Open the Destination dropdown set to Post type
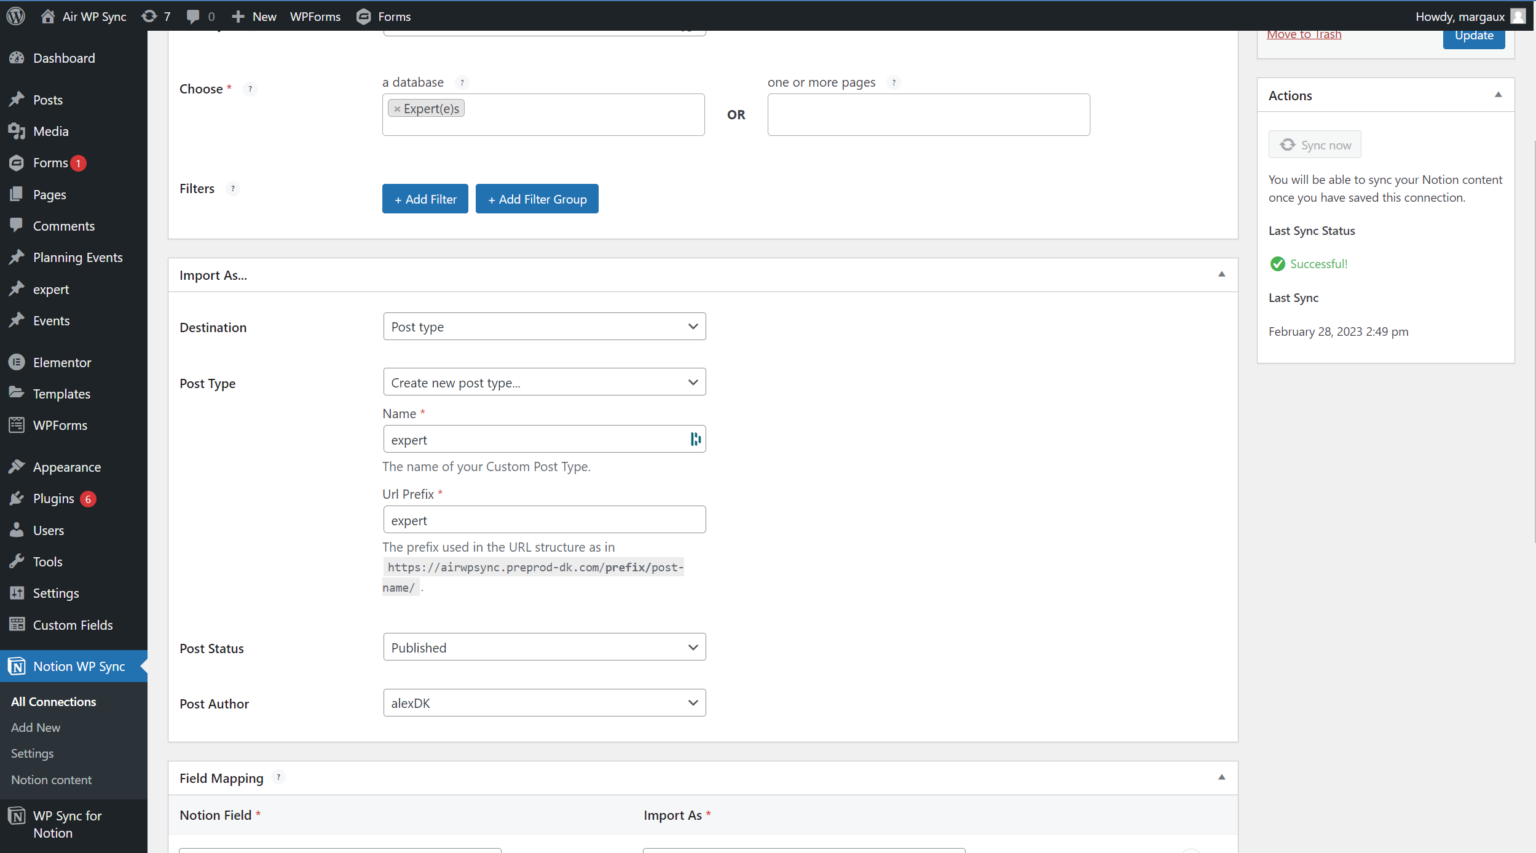Viewport: 1536px width, 853px height. coord(544,326)
